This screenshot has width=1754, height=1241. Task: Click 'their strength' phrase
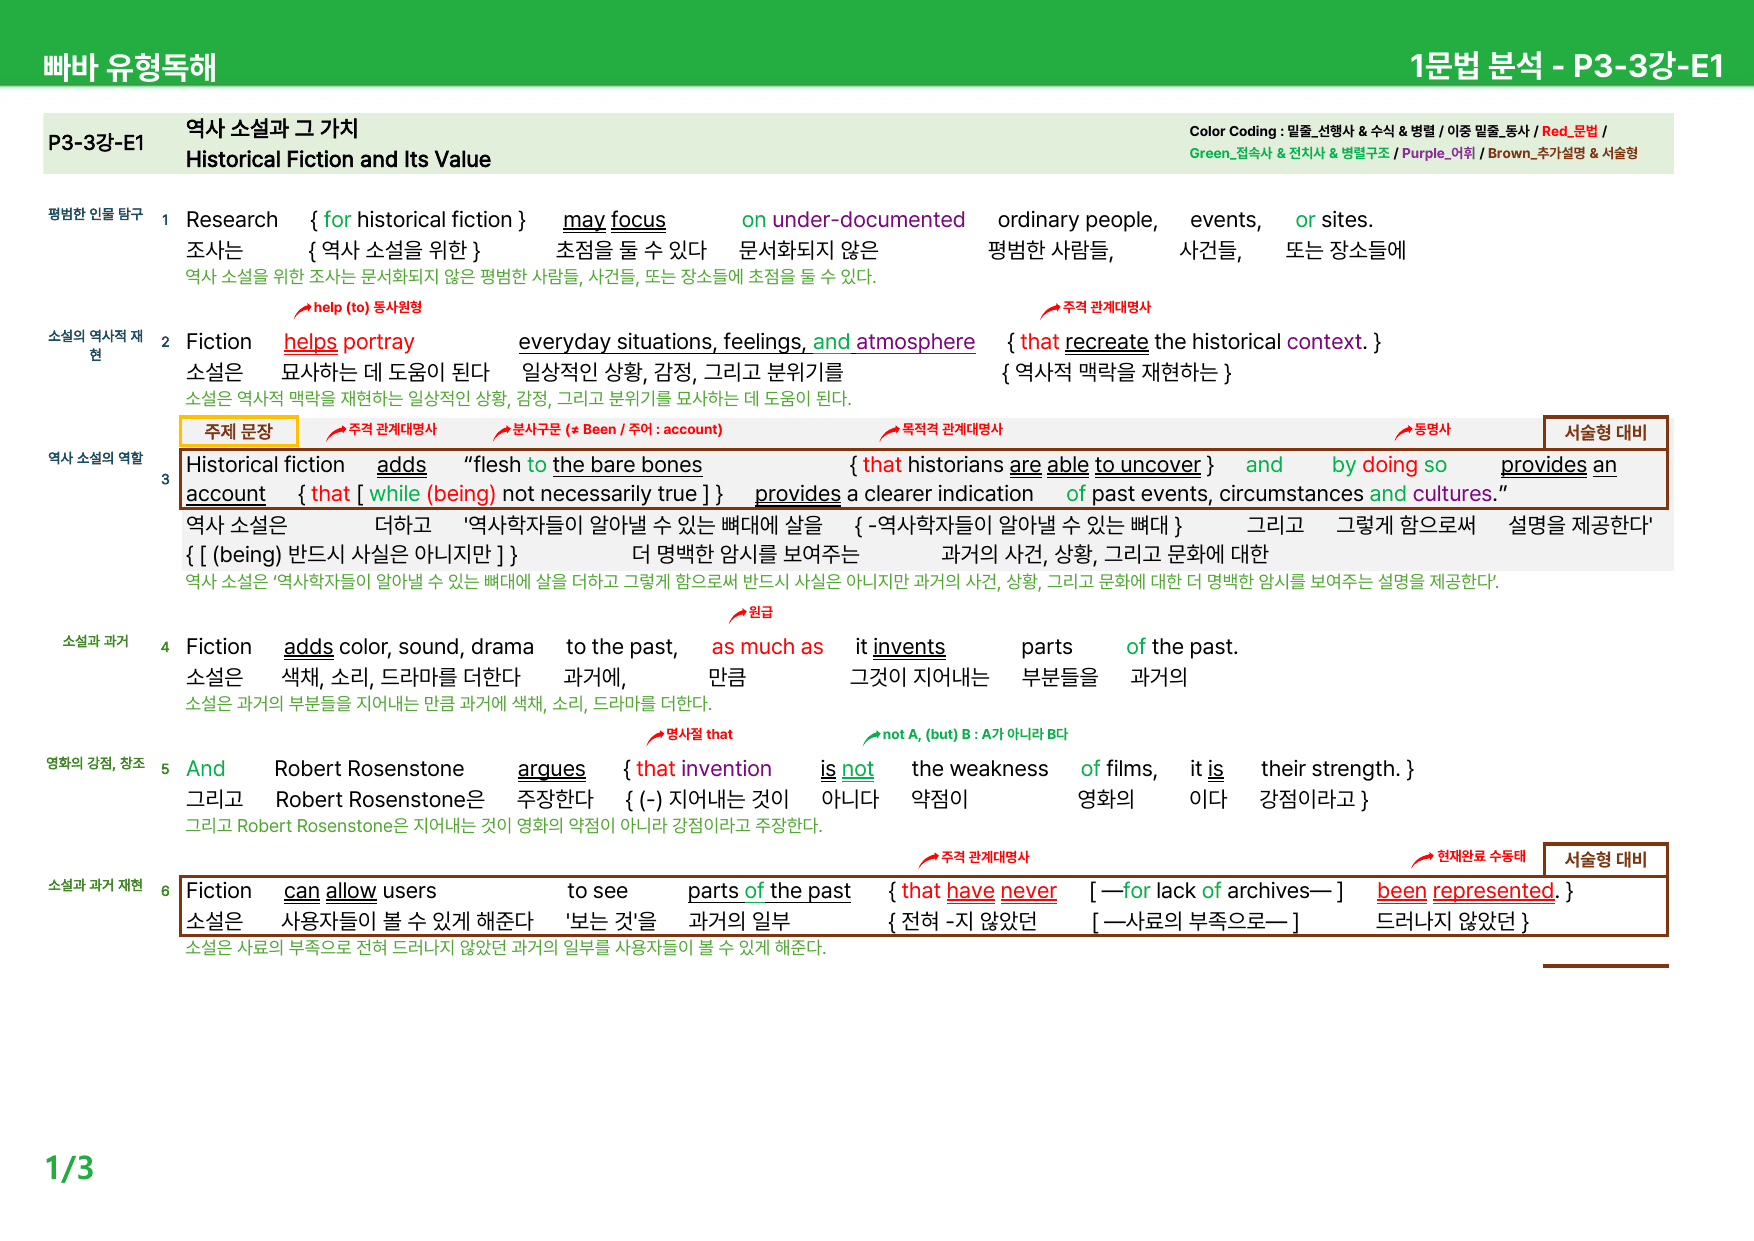tap(1329, 769)
